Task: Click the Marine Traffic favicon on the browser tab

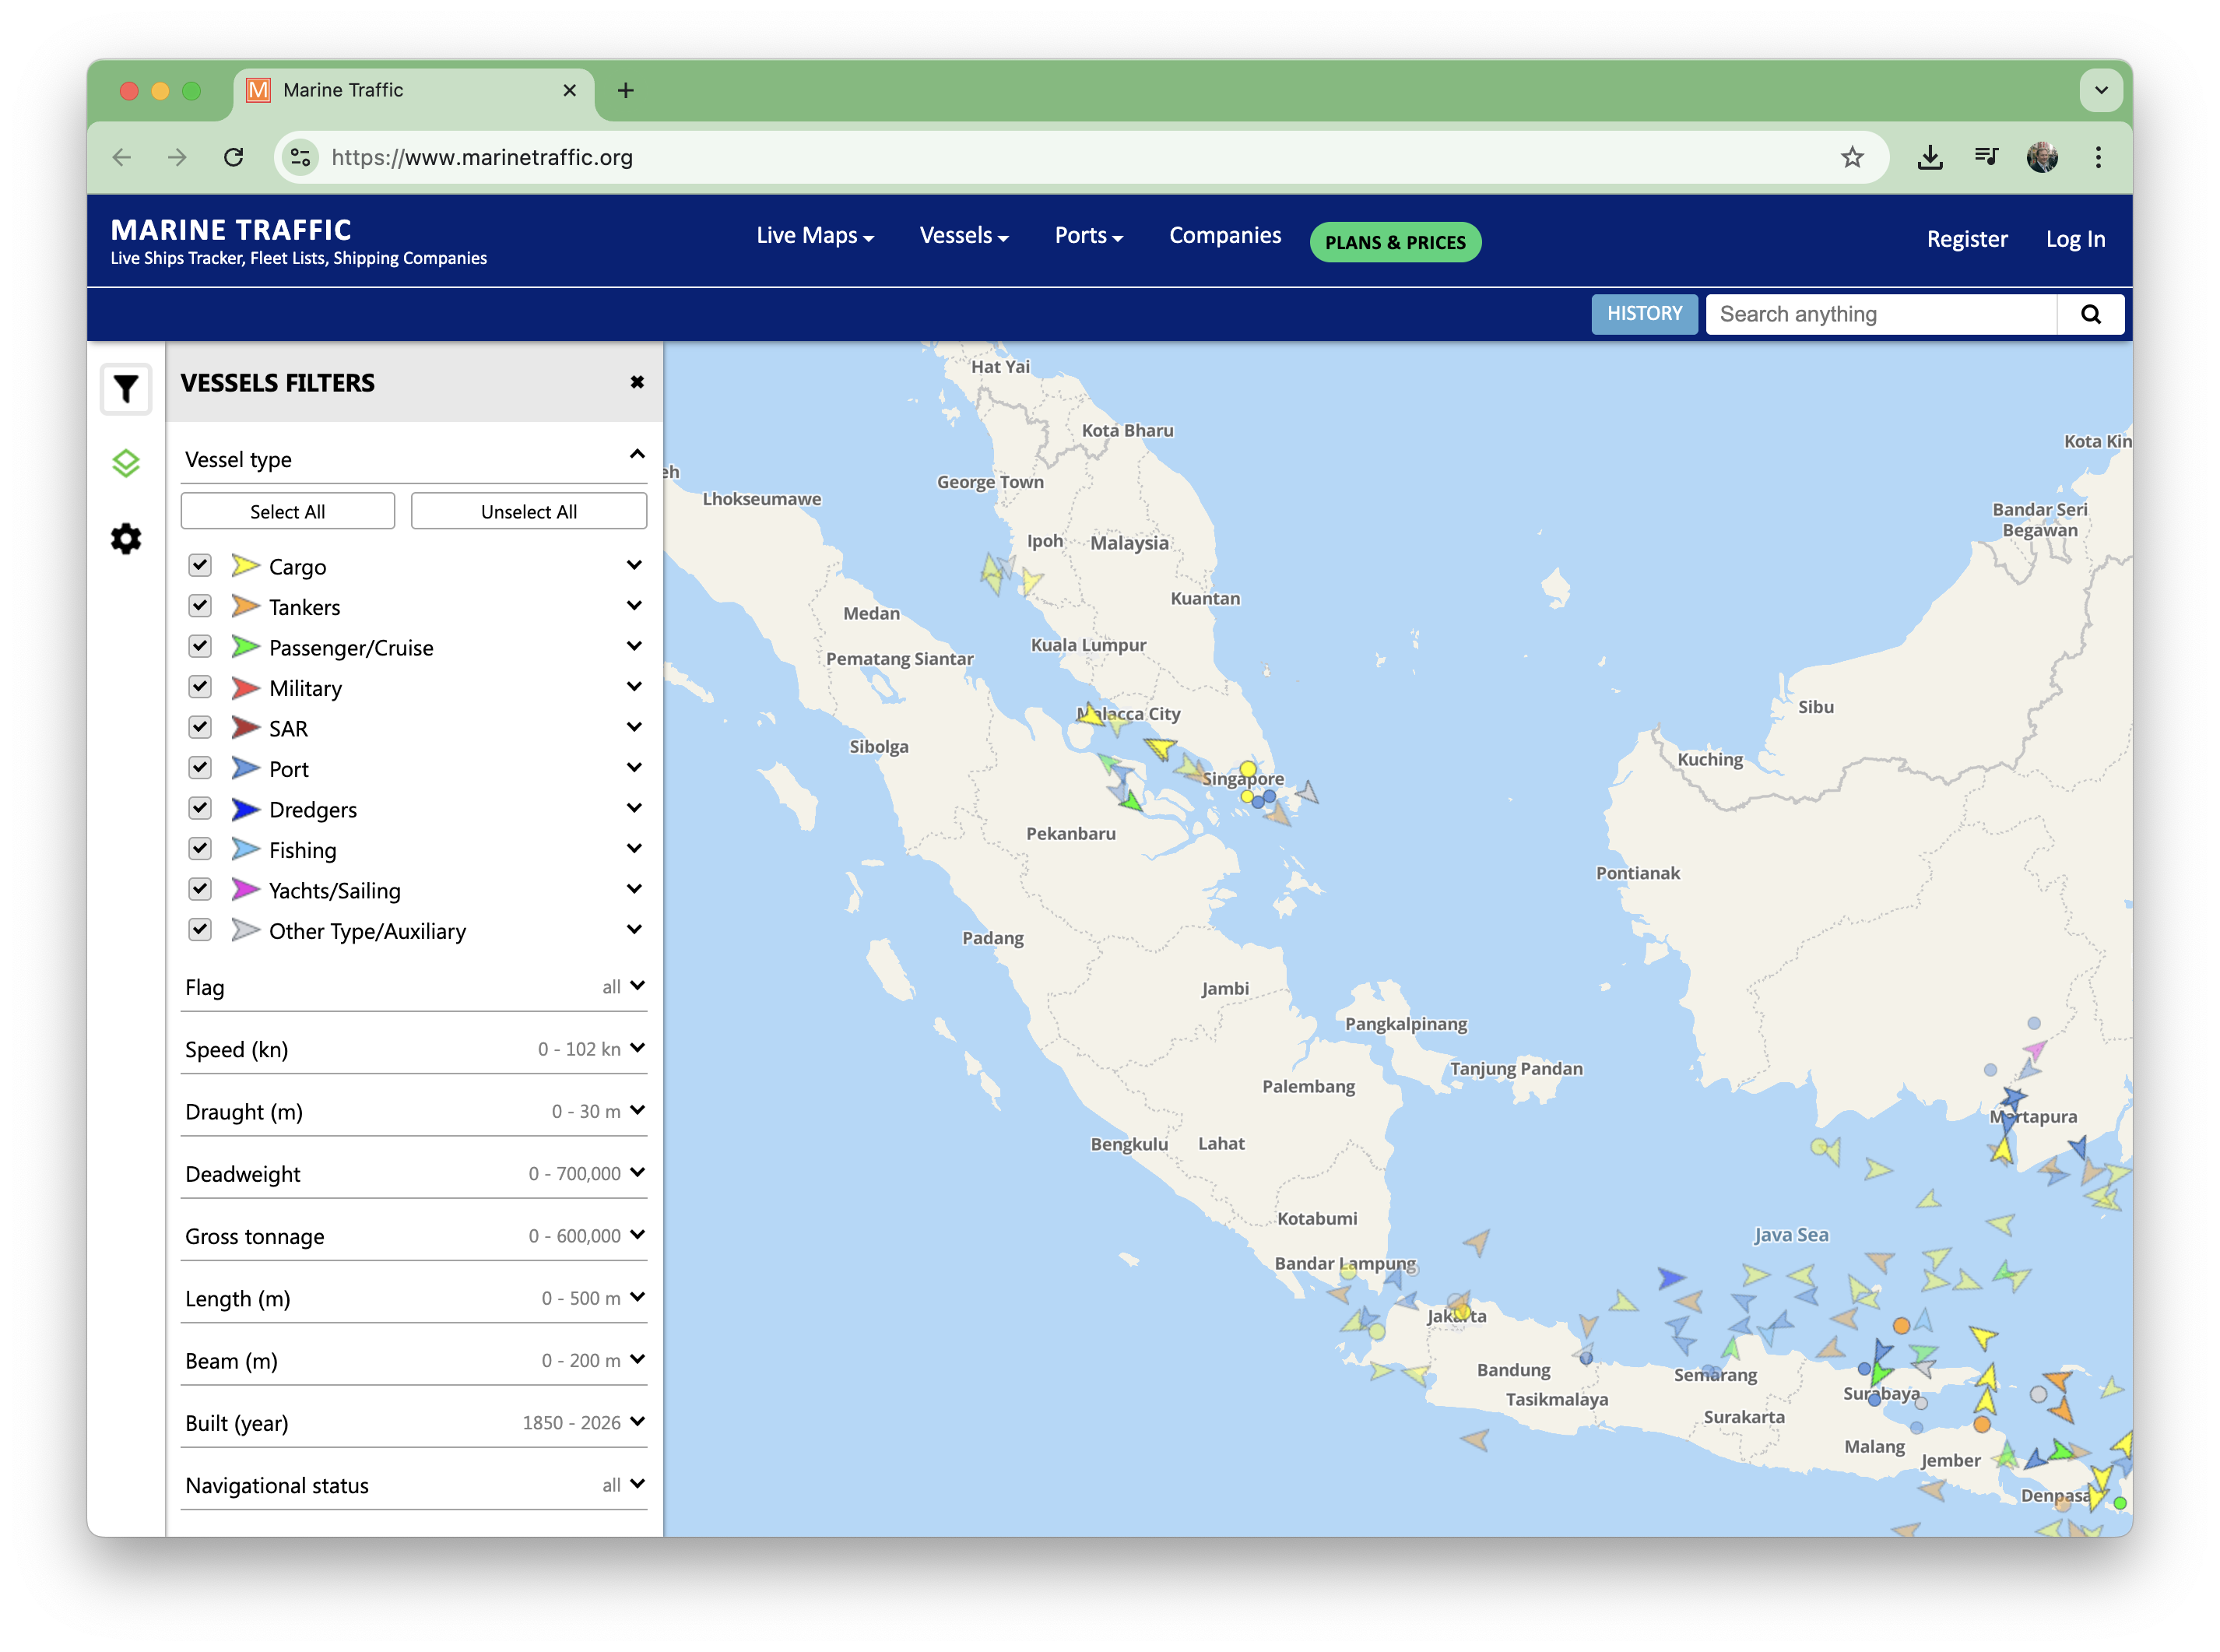Action: coord(258,90)
